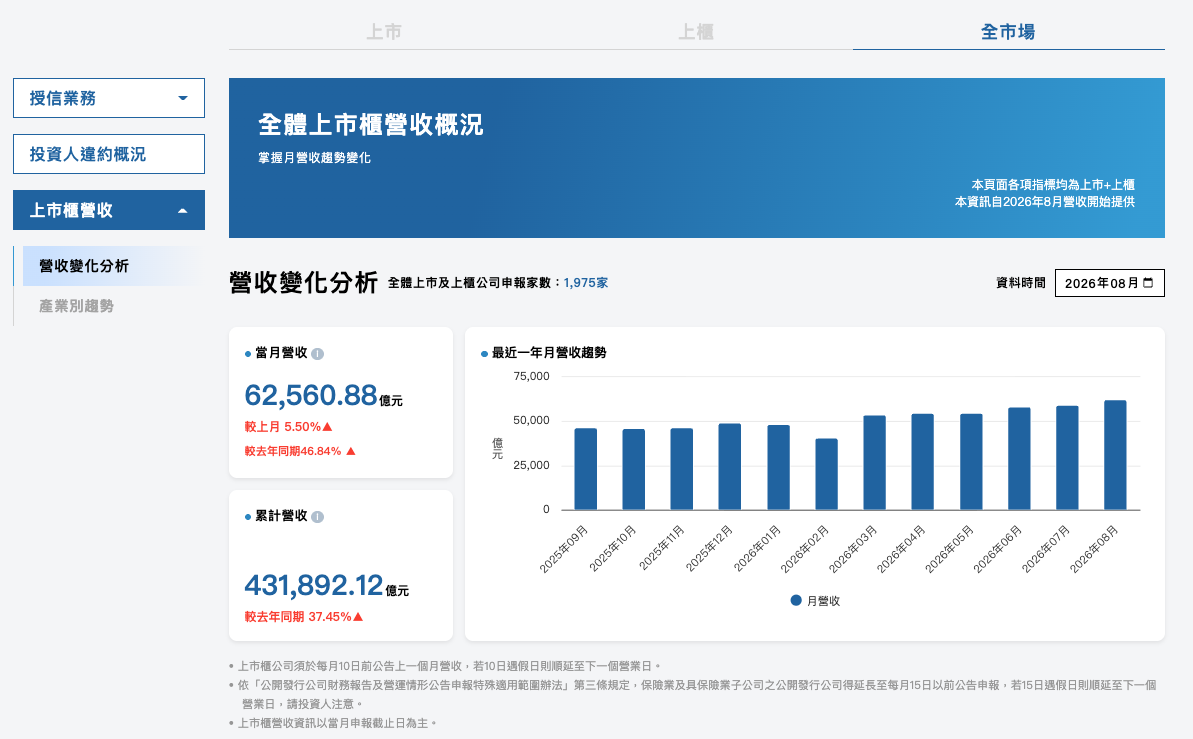Click the 最近一年月營收趨勢 chart title

click(549, 353)
